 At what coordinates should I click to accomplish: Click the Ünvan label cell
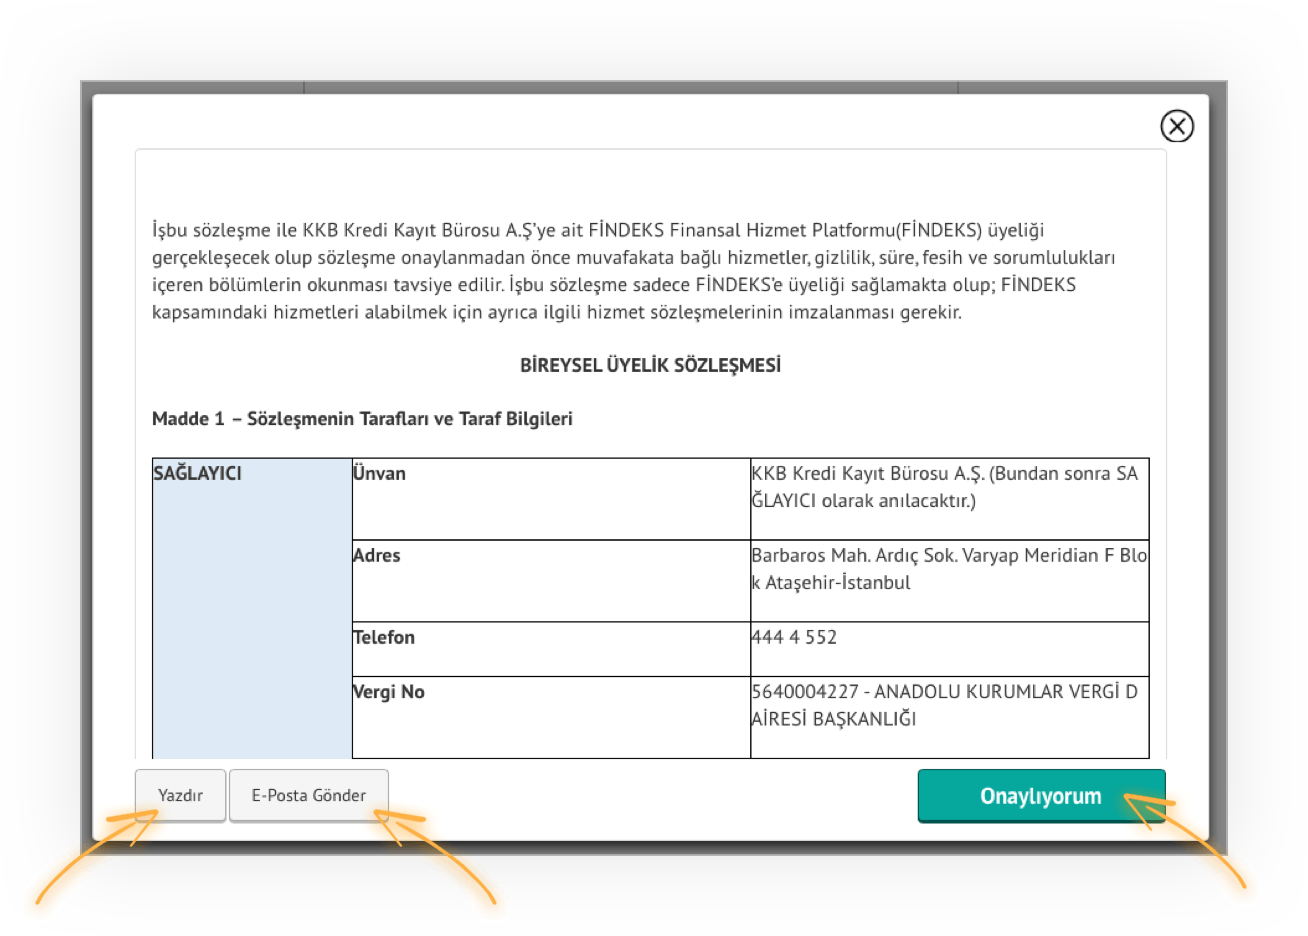click(x=551, y=499)
